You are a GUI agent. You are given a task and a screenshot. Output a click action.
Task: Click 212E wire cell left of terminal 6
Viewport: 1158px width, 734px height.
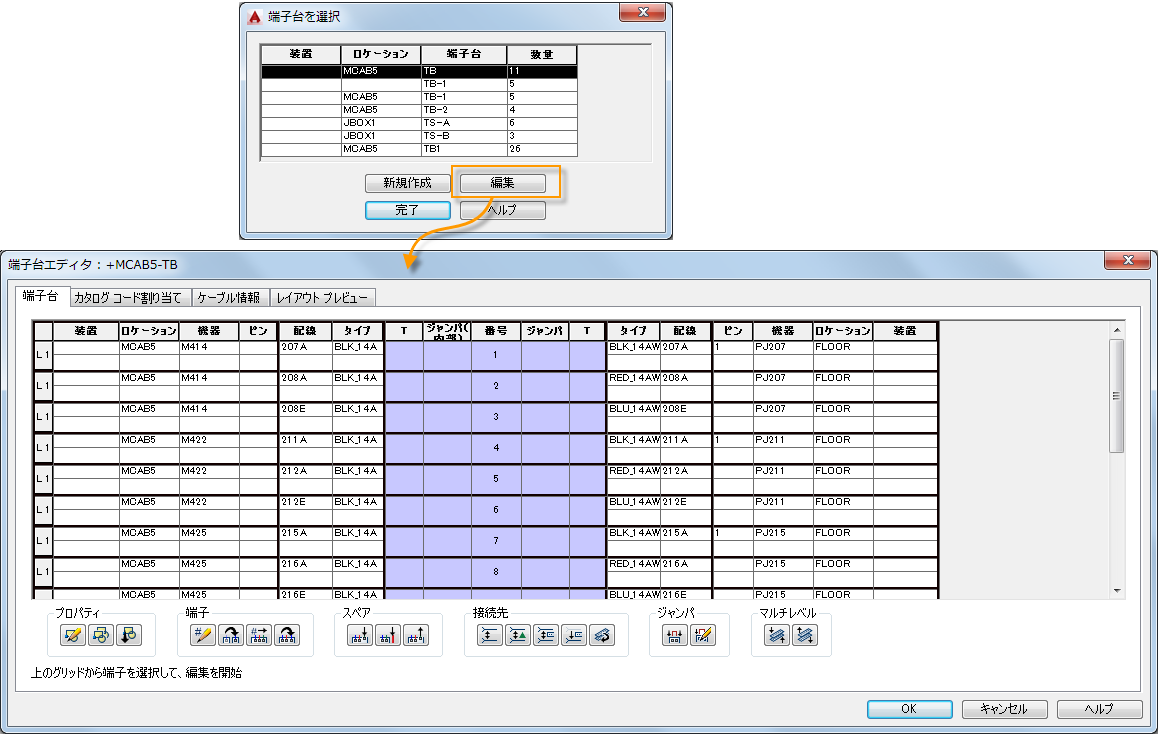pyautogui.click(x=306, y=502)
